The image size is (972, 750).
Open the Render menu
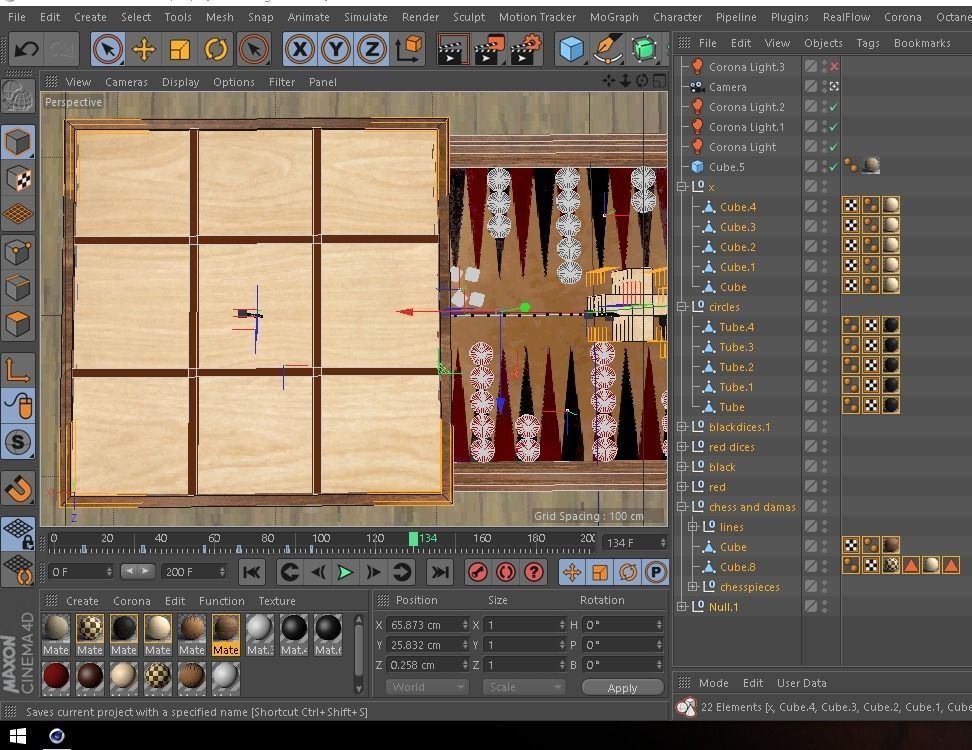pyautogui.click(x=420, y=17)
